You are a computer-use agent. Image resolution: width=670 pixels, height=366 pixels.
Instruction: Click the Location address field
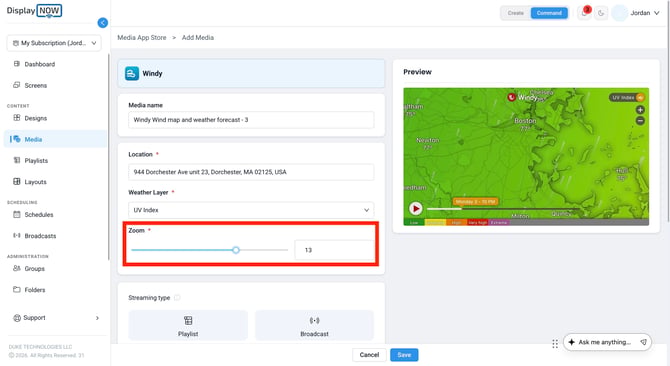click(251, 172)
